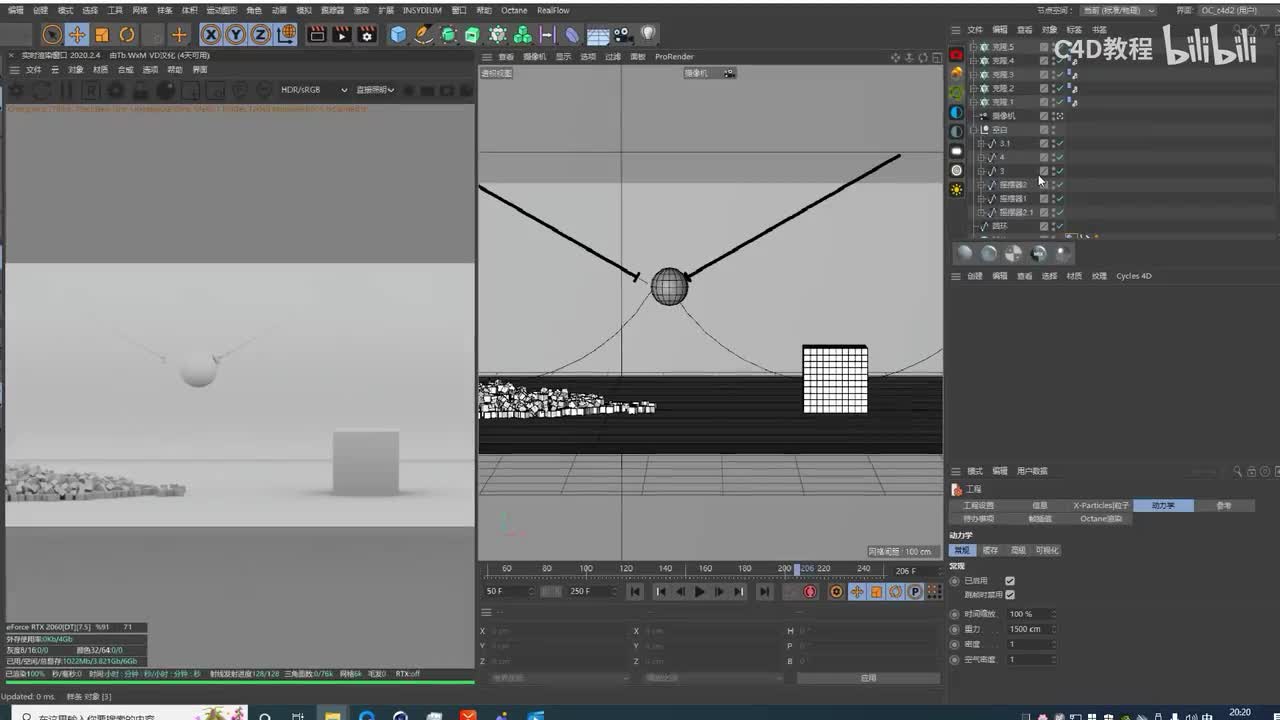Screen dimensions: 1280x720
Task: Switch to the 缓存 sub-tab
Action: point(990,550)
